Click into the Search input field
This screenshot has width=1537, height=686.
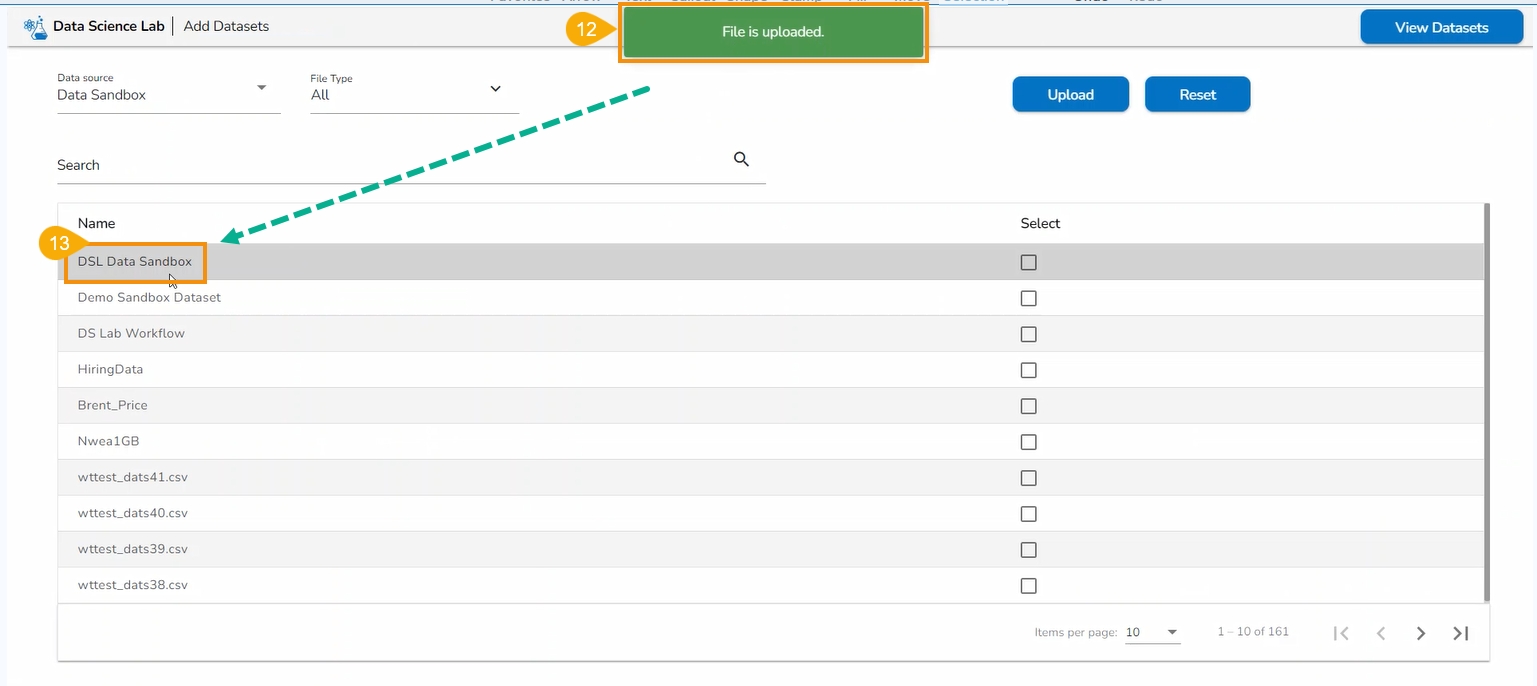[x=390, y=165]
